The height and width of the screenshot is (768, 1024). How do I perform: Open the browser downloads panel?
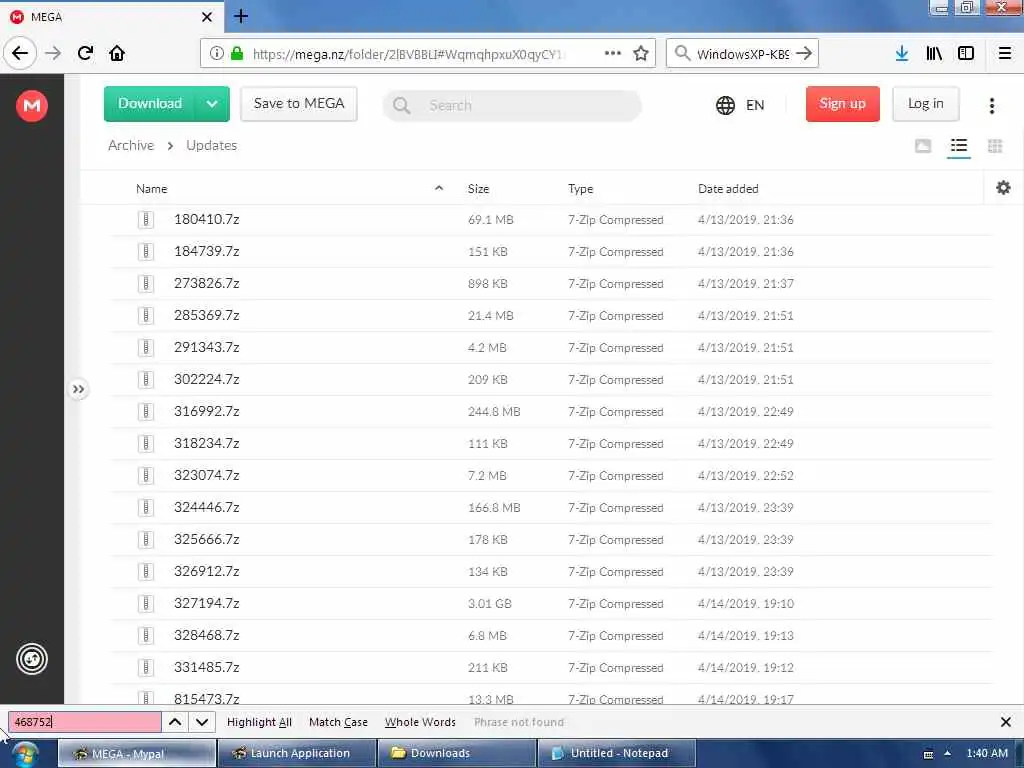coord(902,54)
